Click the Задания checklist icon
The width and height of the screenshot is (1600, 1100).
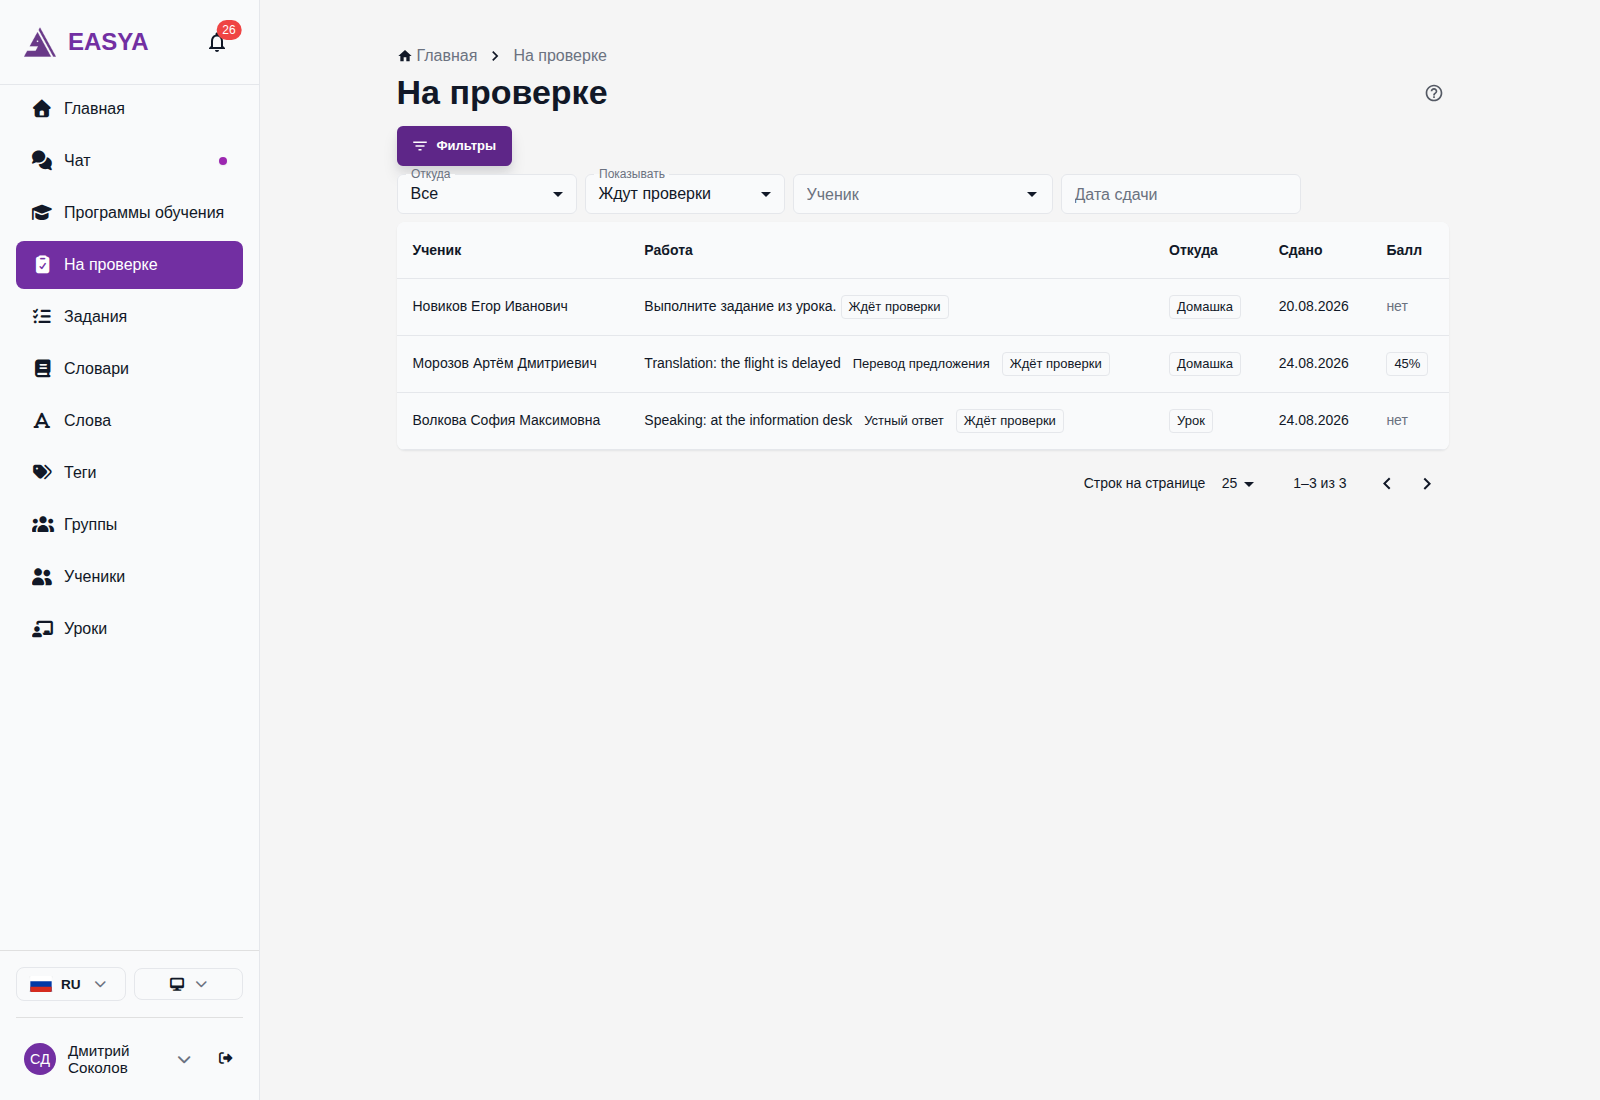[x=42, y=317]
